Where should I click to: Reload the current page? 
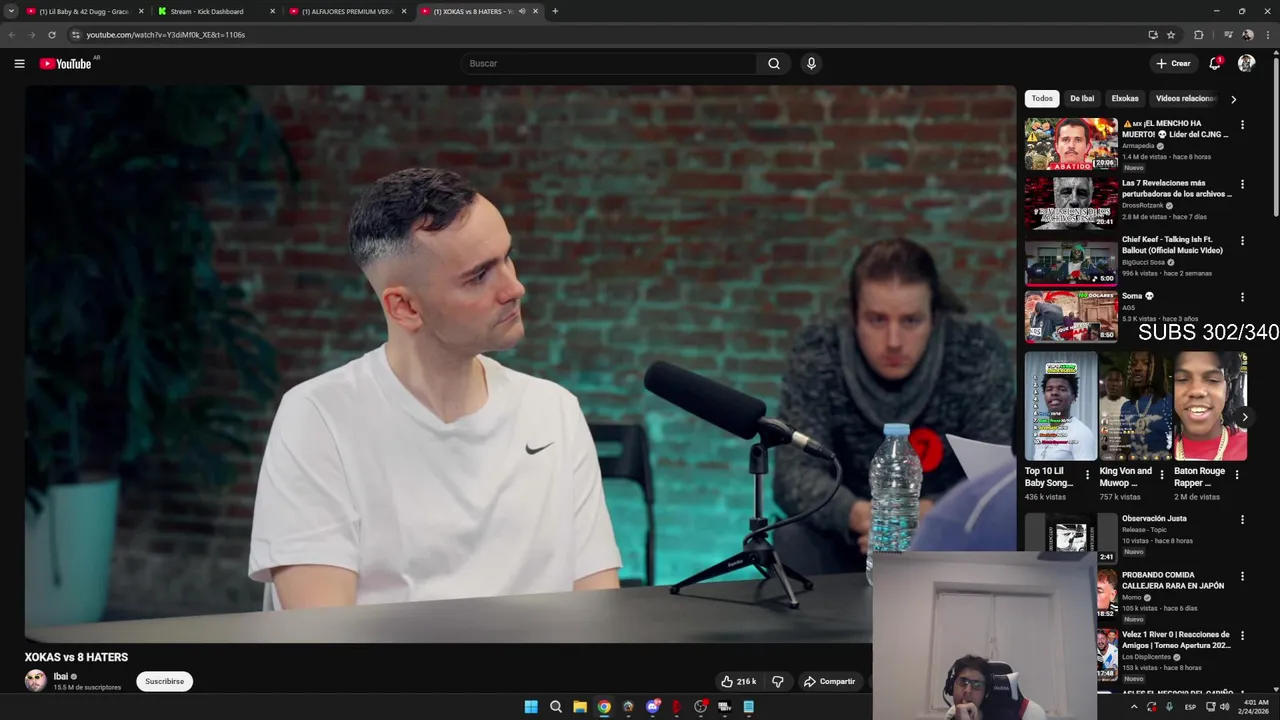point(52,35)
